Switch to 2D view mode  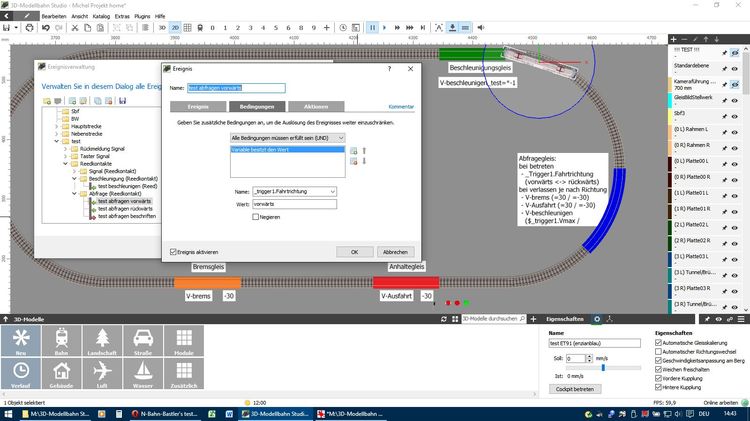tap(175, 28)
